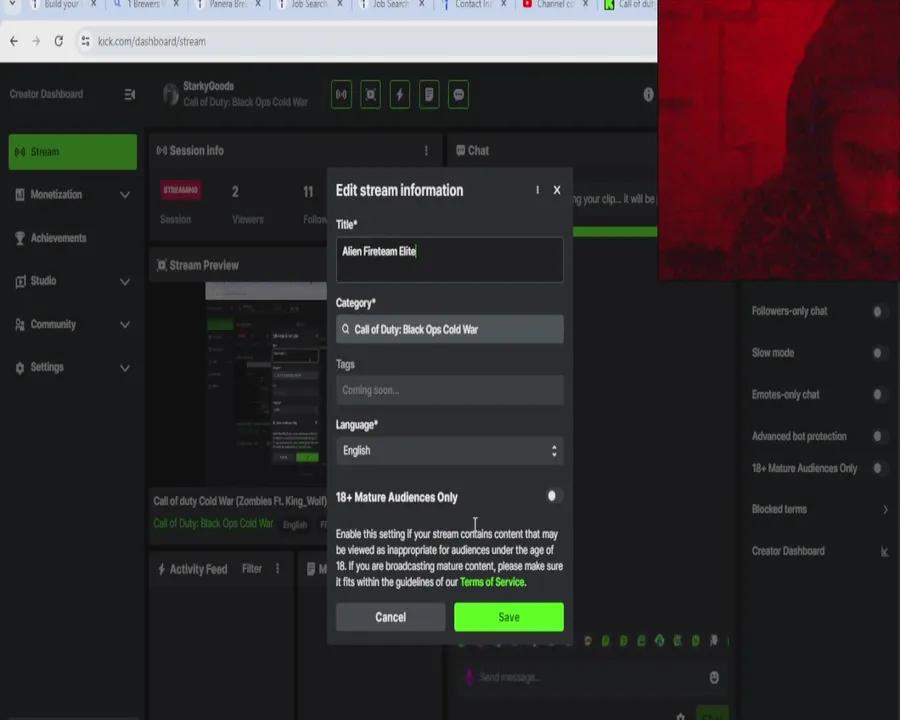
Task: Switch to the Channel YouTube browser tab
Action: (x=554, y=4)
